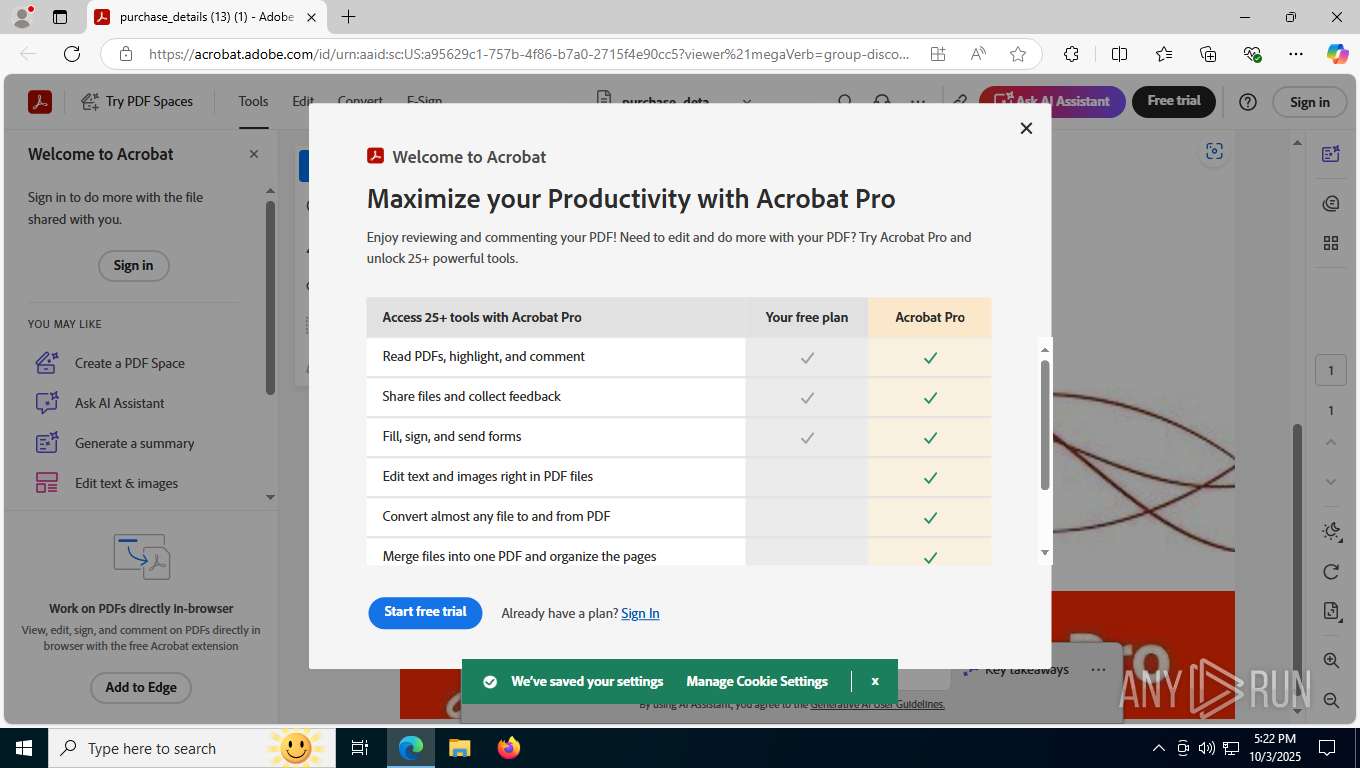Click the screenshot capture icon above the document

click(1214, 151)
